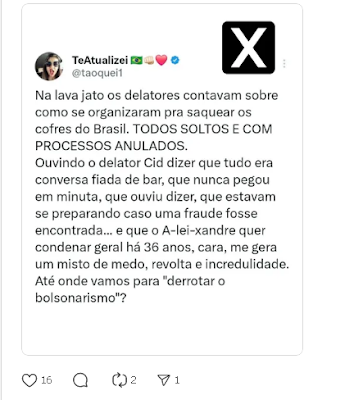
Task: Click the red heart emoji beside name
Action: pos(161,60)
